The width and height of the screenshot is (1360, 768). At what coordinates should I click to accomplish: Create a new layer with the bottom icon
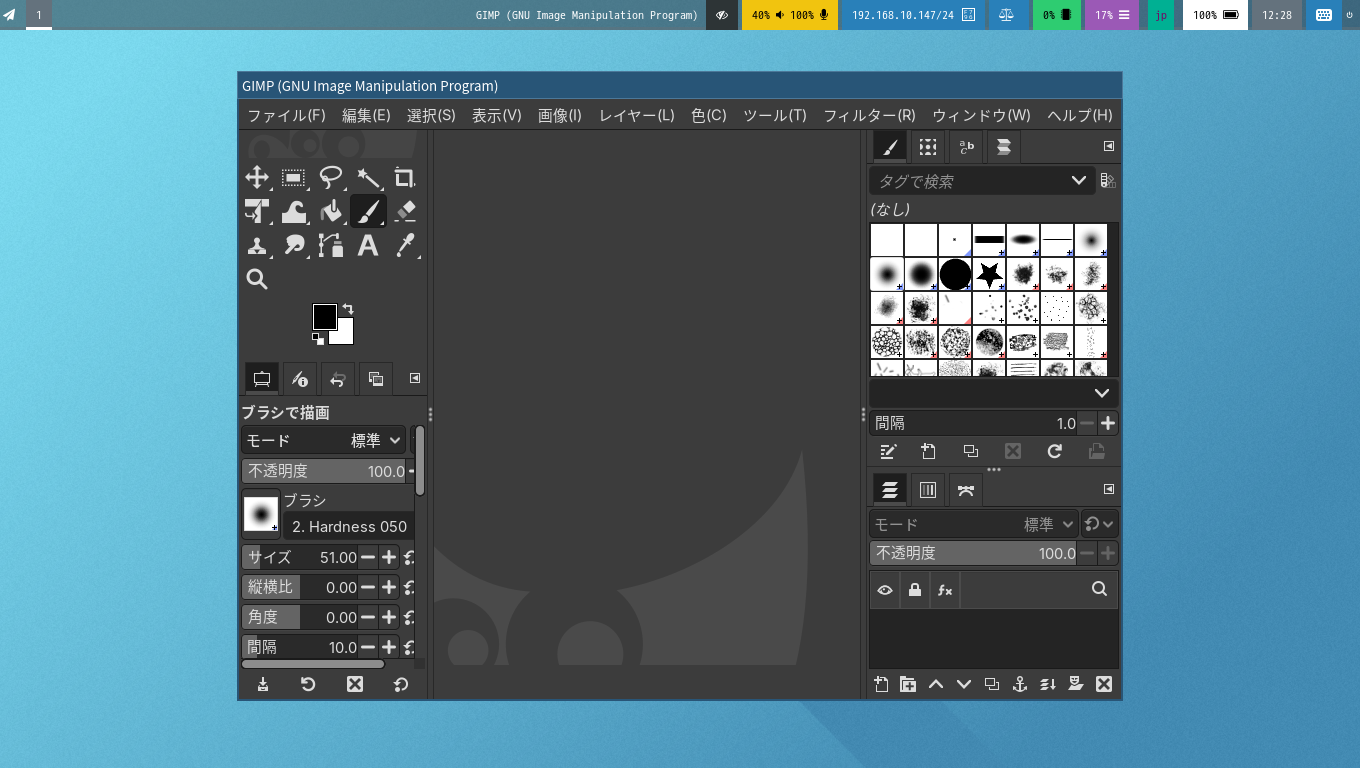click(x=881, y=684)
